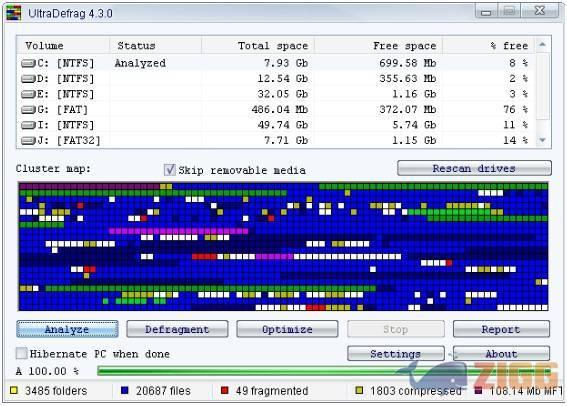Sort by the % free column header
This screenshot has width=567, height=406.
click(489, 46)
